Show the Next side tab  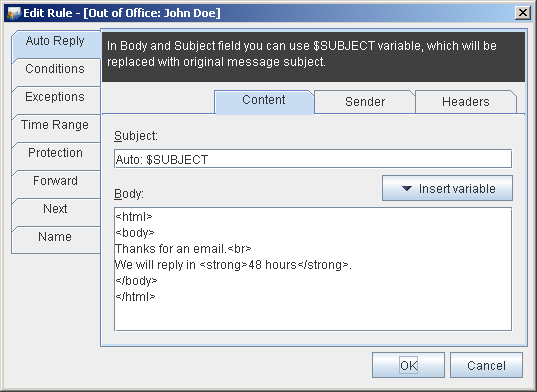[x=55, y=212]
